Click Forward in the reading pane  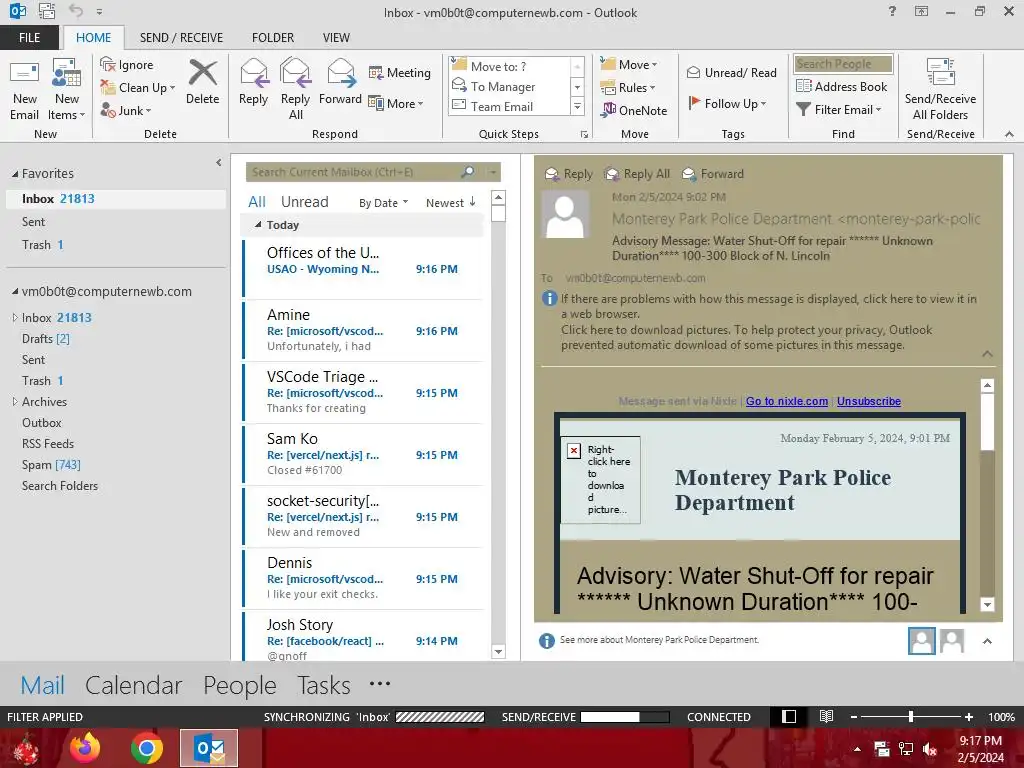point(713,174)
